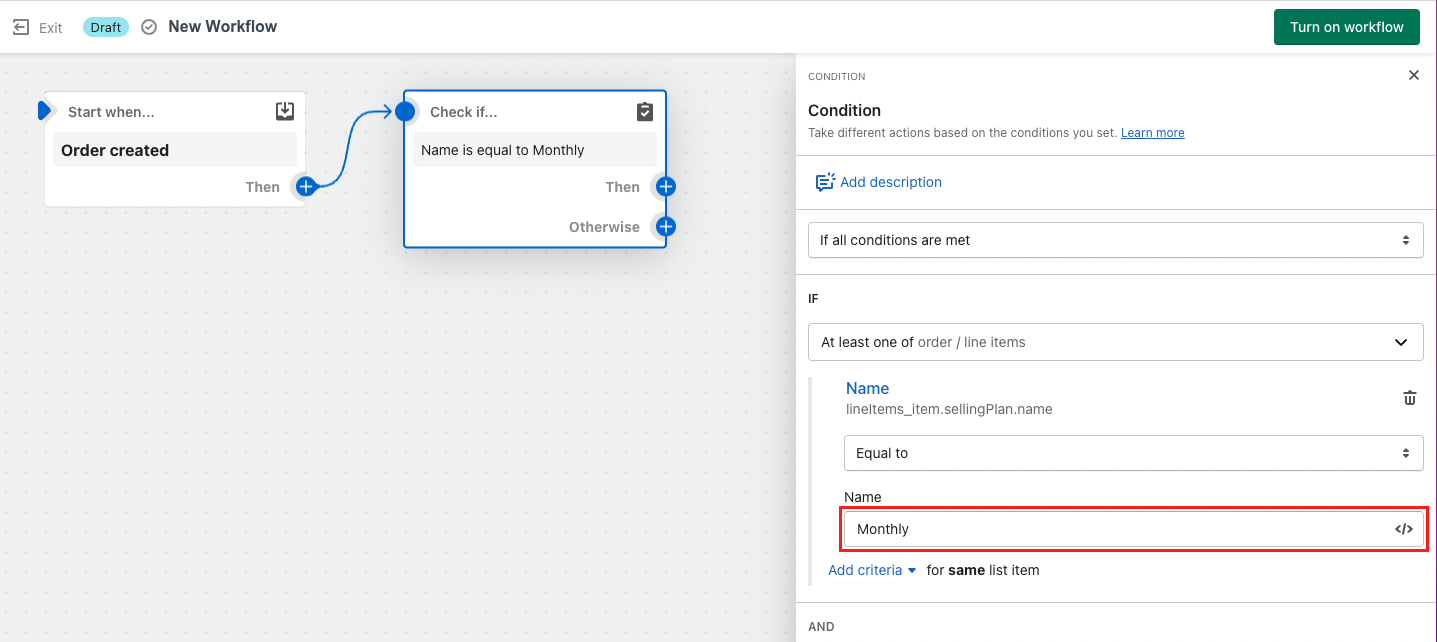The image size is (1437, 642).
Task: Click the Name criterion title link
Action: (867, 388)
